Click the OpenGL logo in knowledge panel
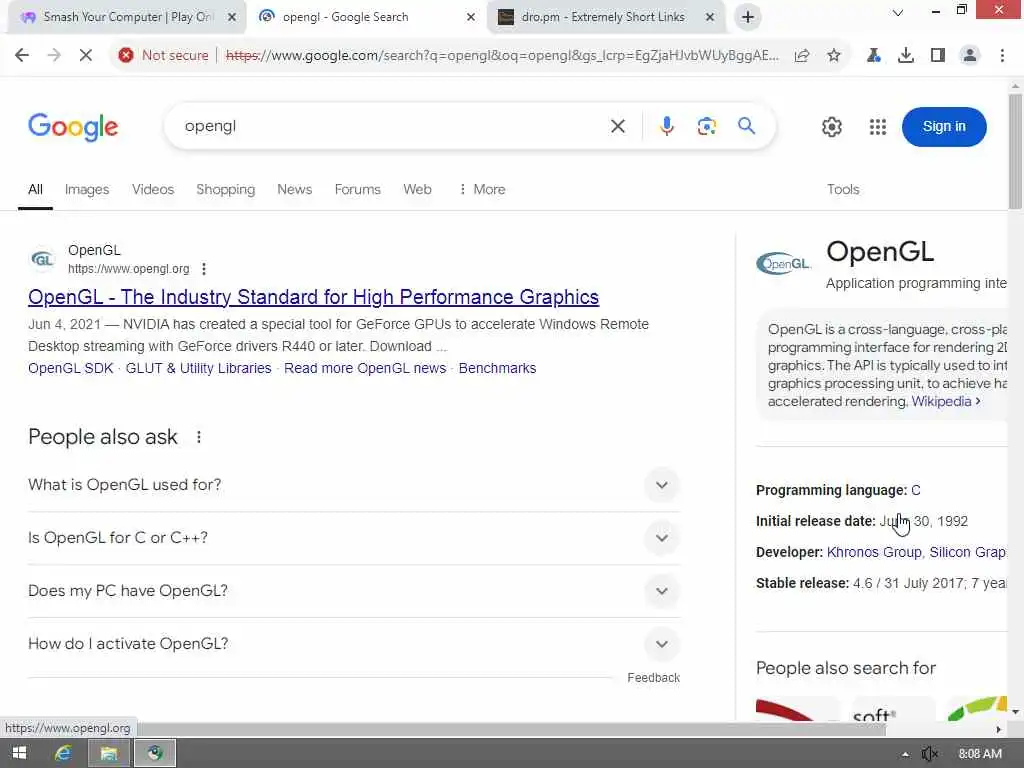 tap(784, 264)
